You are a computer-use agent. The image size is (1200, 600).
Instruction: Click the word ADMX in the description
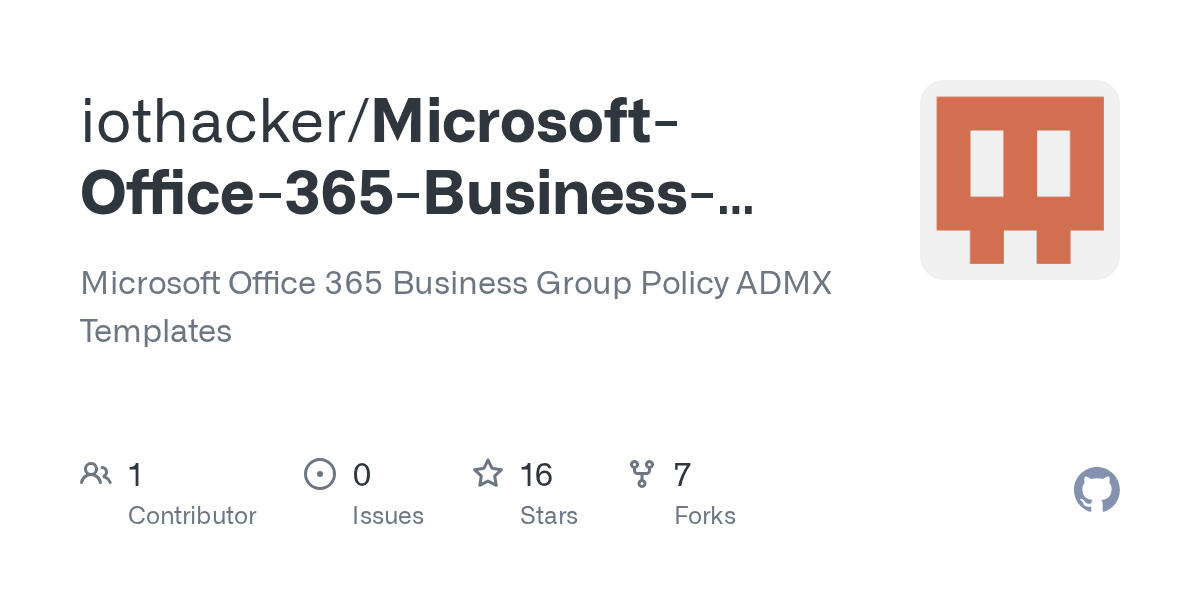pos(784,284)
